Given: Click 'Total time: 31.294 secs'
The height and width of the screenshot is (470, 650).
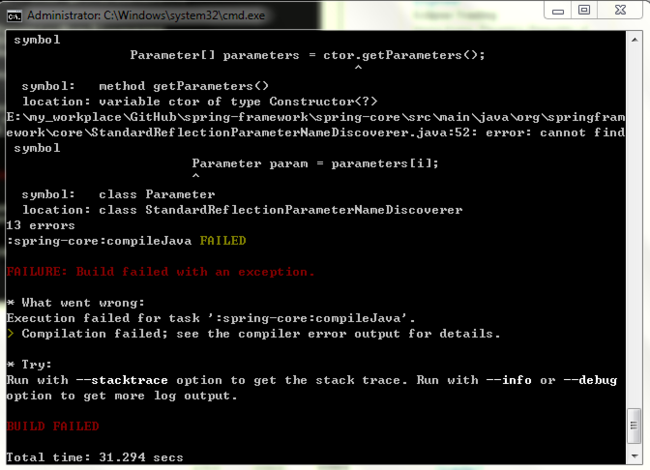Looking at the screenshot, I should click(x=95, y=457).
